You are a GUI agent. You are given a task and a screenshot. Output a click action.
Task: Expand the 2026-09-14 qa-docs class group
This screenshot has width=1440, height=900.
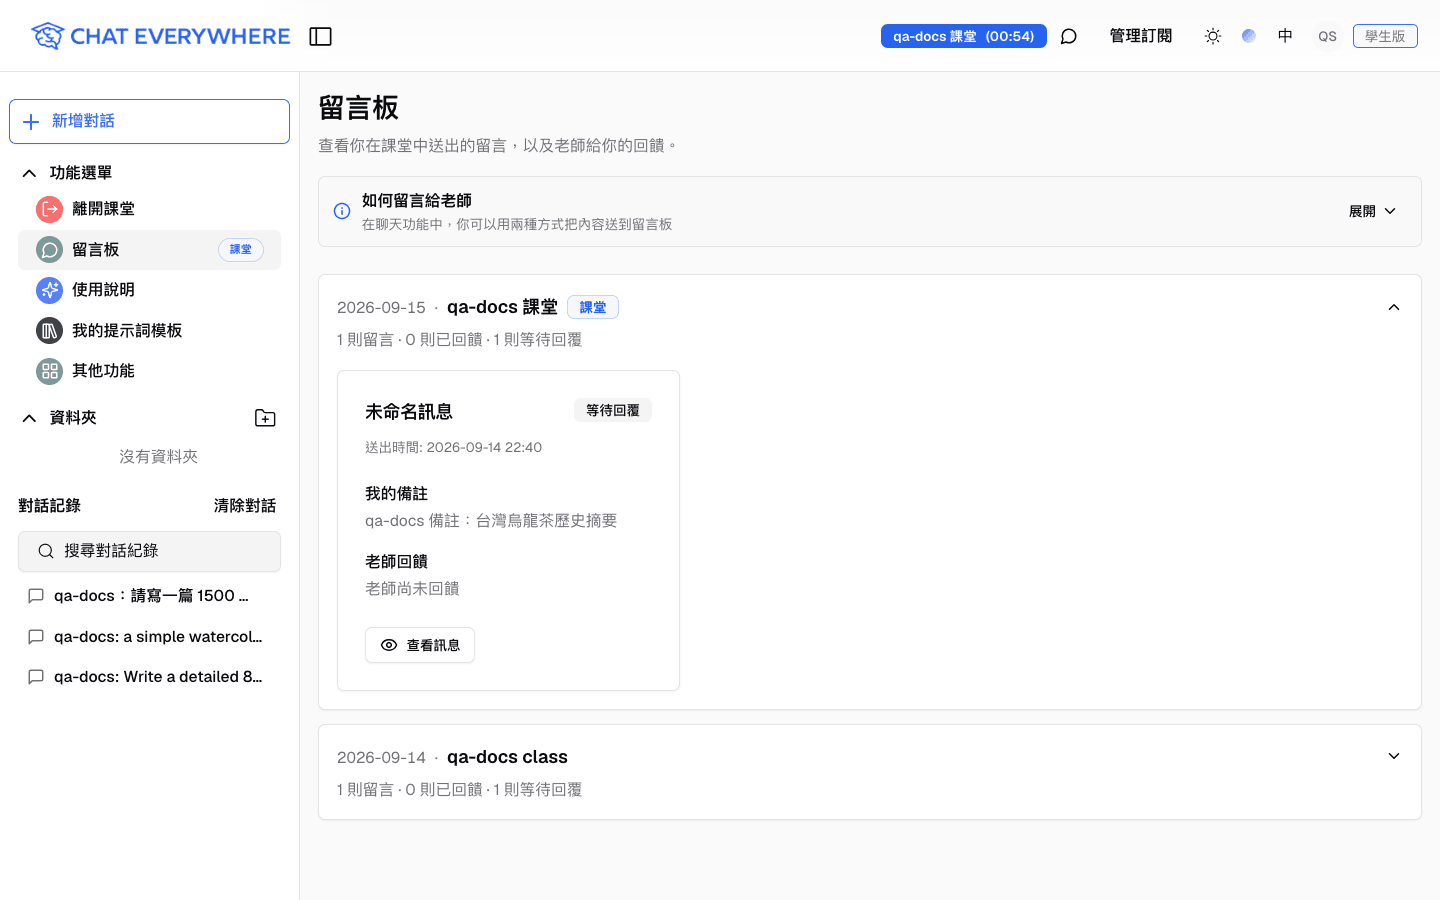[1394, 757]
